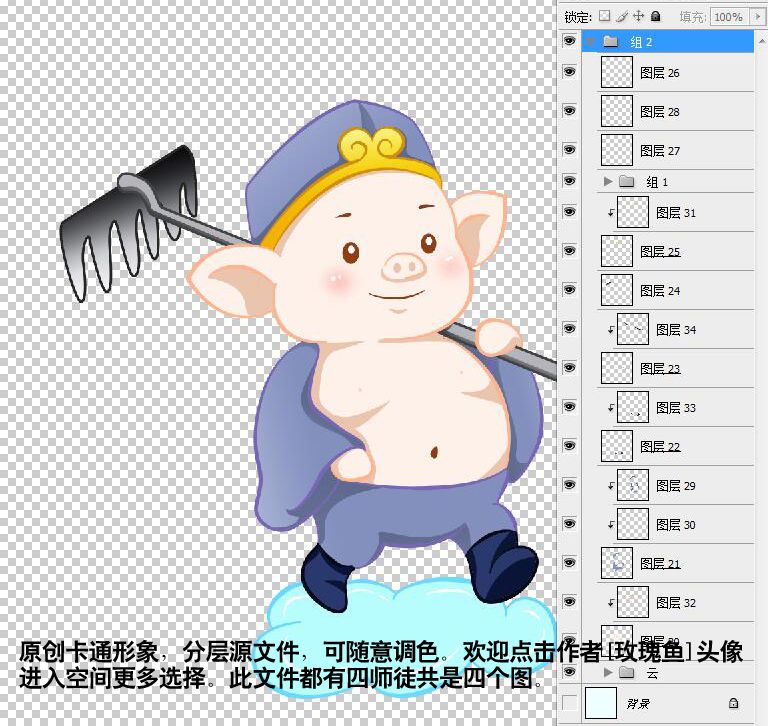Select the 背景 layer thumbnail

click(x=600, y=703)
